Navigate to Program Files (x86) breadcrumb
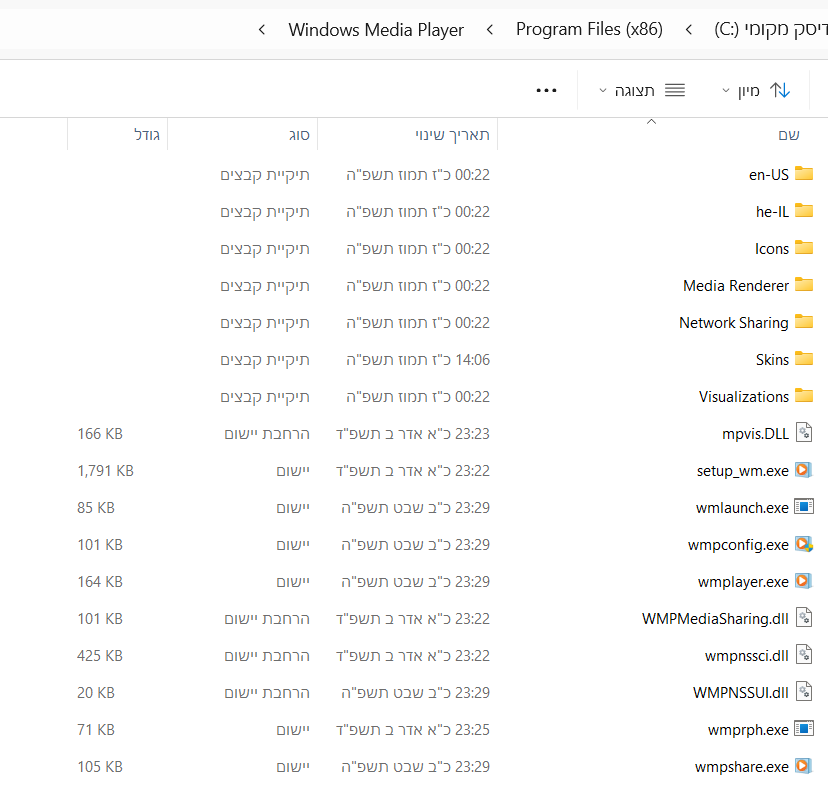The image size is (828, 793). click(589, 30)
